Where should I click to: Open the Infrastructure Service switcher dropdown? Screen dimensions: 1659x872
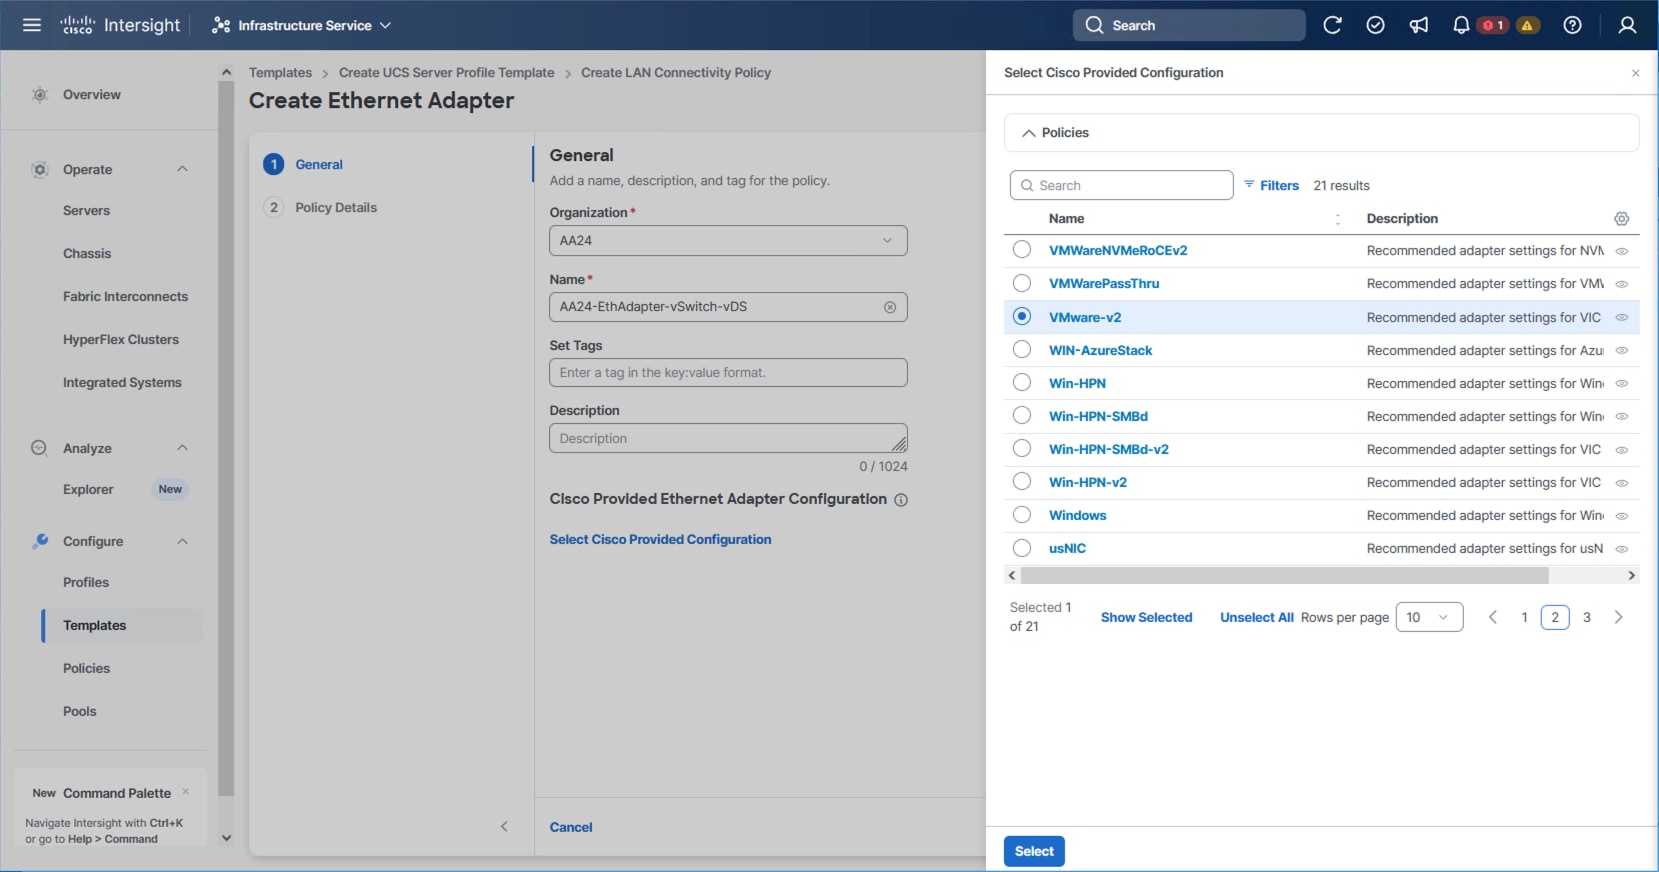(x=301, y=25)
